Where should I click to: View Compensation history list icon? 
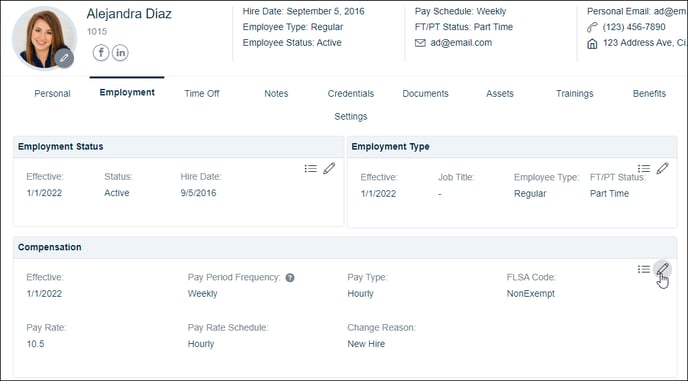[644, 269]
